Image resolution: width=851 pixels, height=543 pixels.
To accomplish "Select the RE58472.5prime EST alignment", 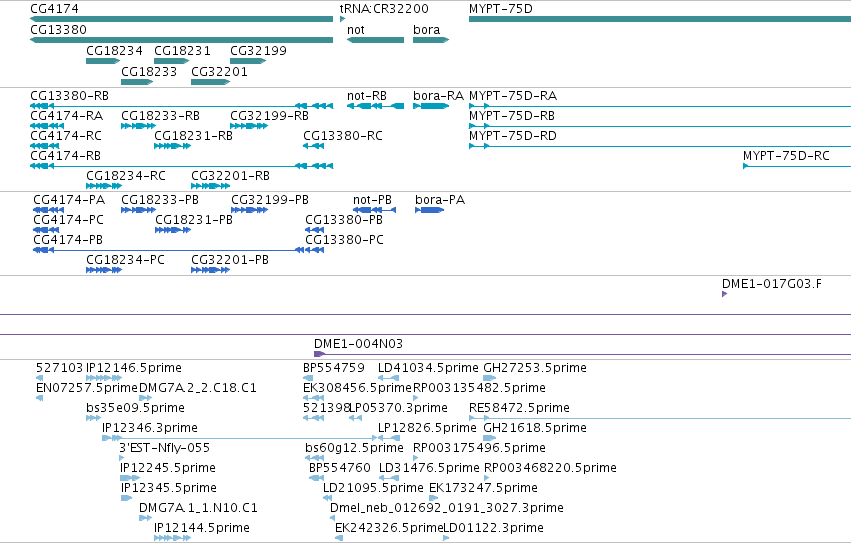I will click(660, 419).
